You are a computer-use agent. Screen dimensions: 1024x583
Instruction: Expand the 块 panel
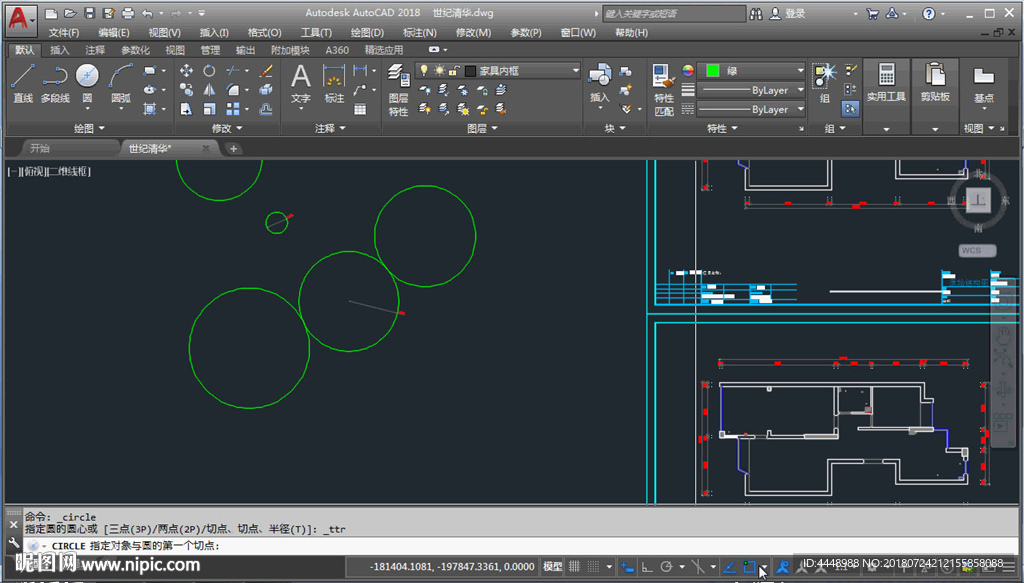coord(615,129)
